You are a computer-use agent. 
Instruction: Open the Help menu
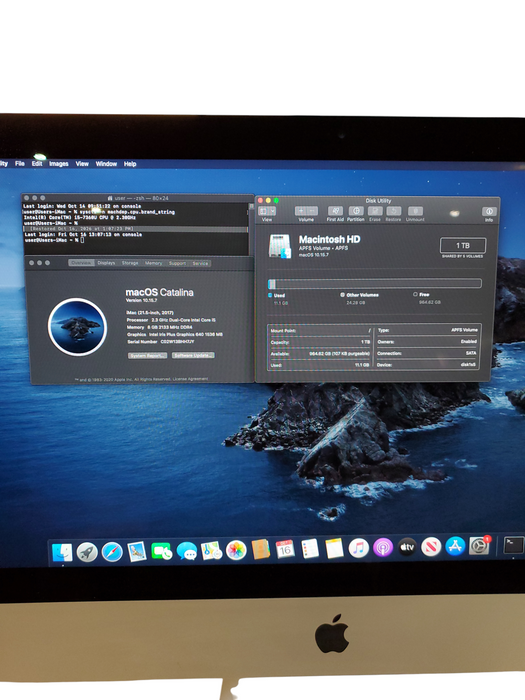130,164
